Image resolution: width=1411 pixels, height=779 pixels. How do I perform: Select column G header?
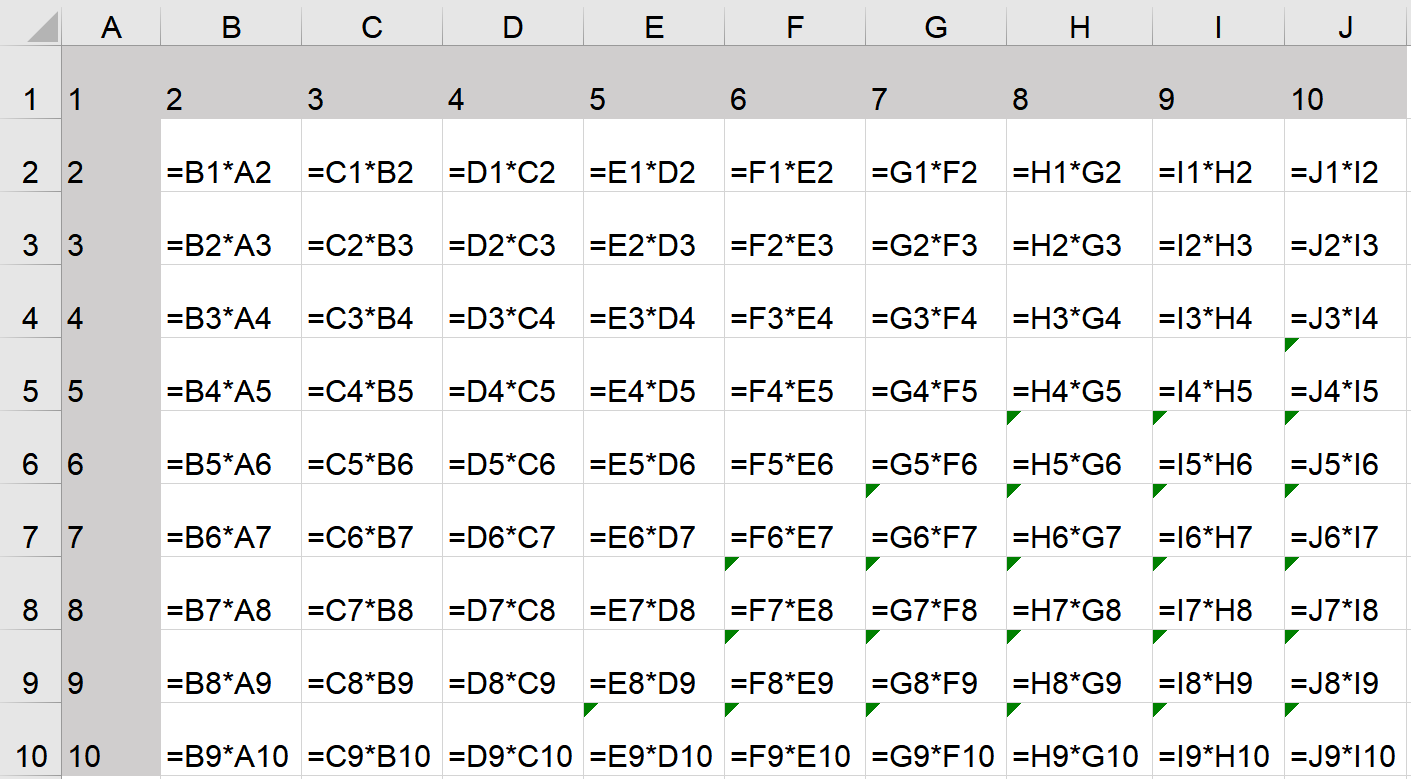[936, 25]
